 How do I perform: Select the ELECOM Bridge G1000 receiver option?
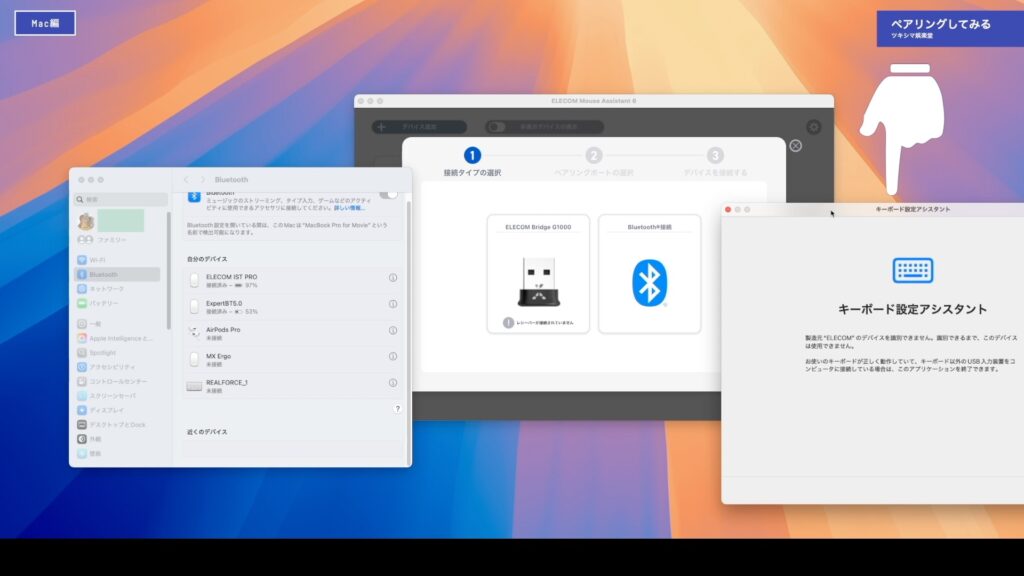(x=538, y=274)
